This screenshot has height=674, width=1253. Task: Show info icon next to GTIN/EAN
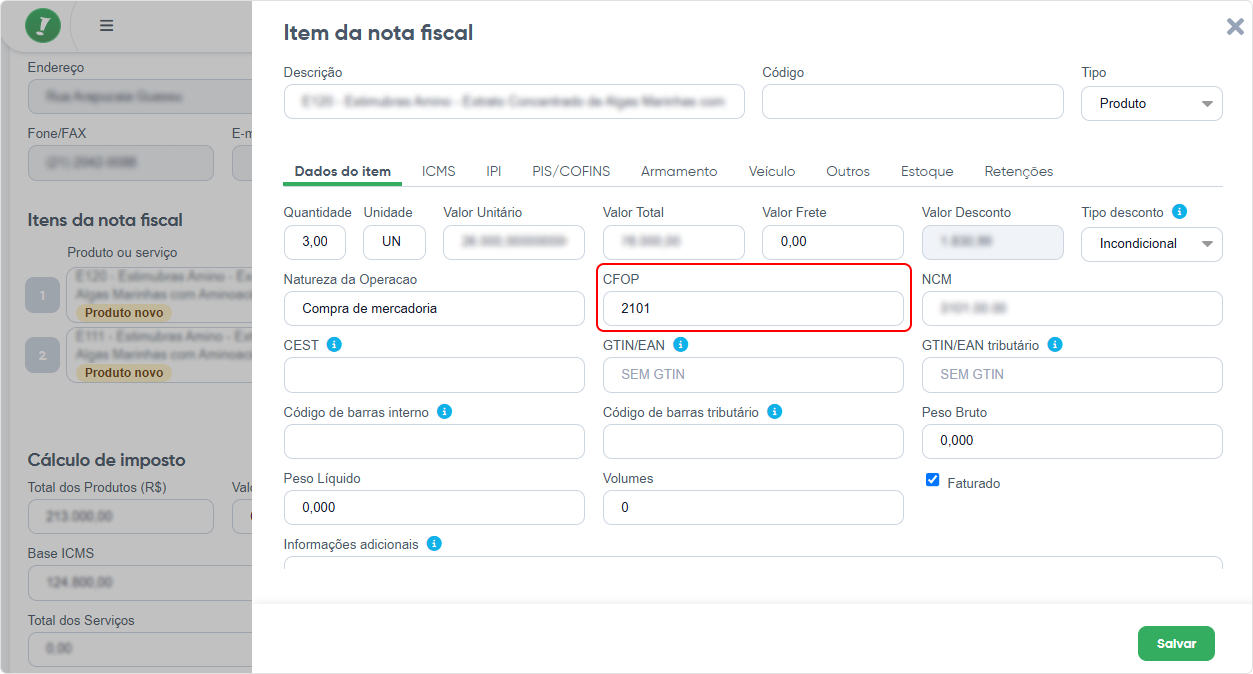coord(680,345)
